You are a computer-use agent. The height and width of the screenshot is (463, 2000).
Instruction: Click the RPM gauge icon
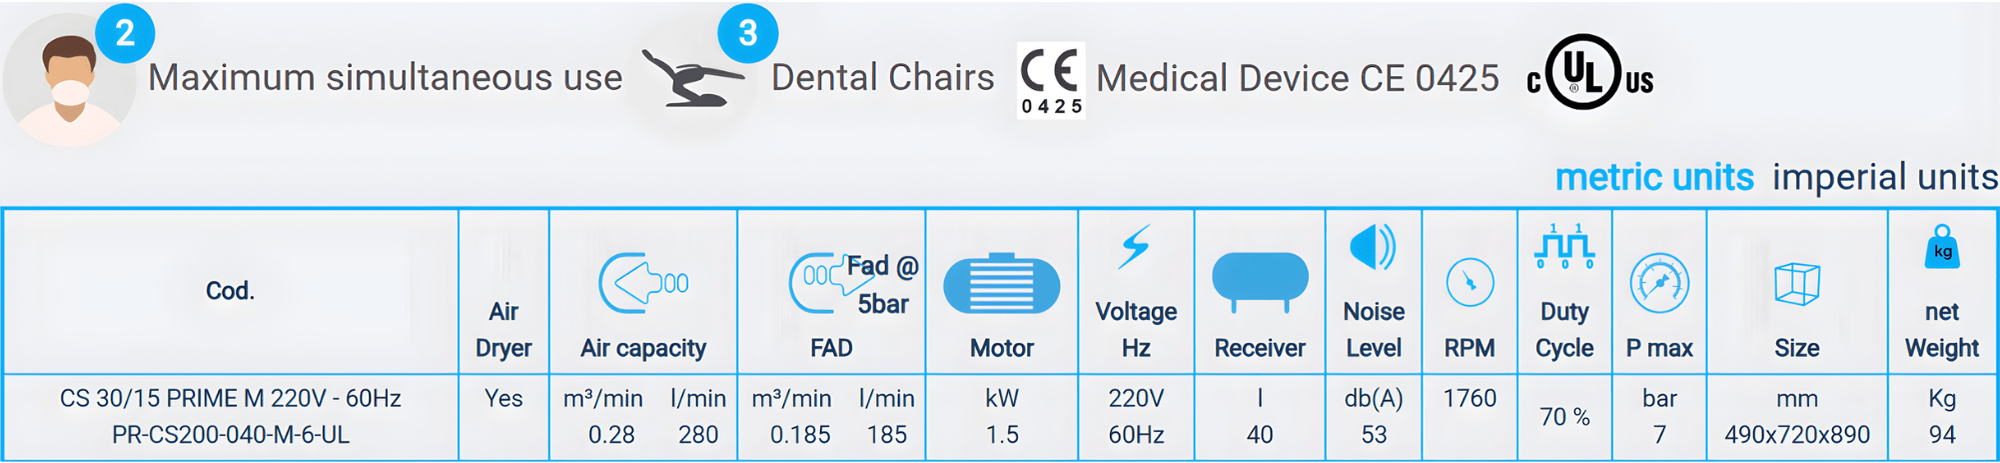pos(1470,283)
